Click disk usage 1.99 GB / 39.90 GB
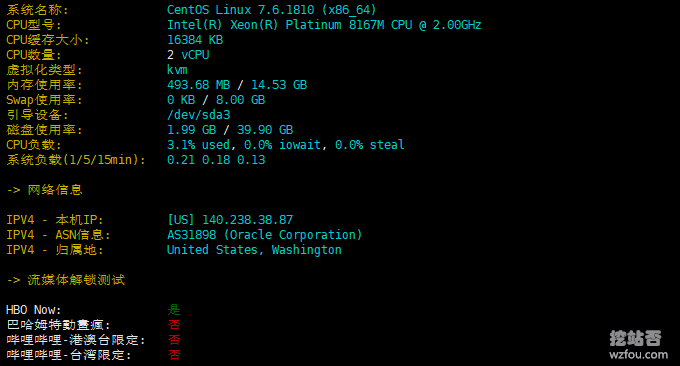Viewport: 680px width, 366px height. 230,130
